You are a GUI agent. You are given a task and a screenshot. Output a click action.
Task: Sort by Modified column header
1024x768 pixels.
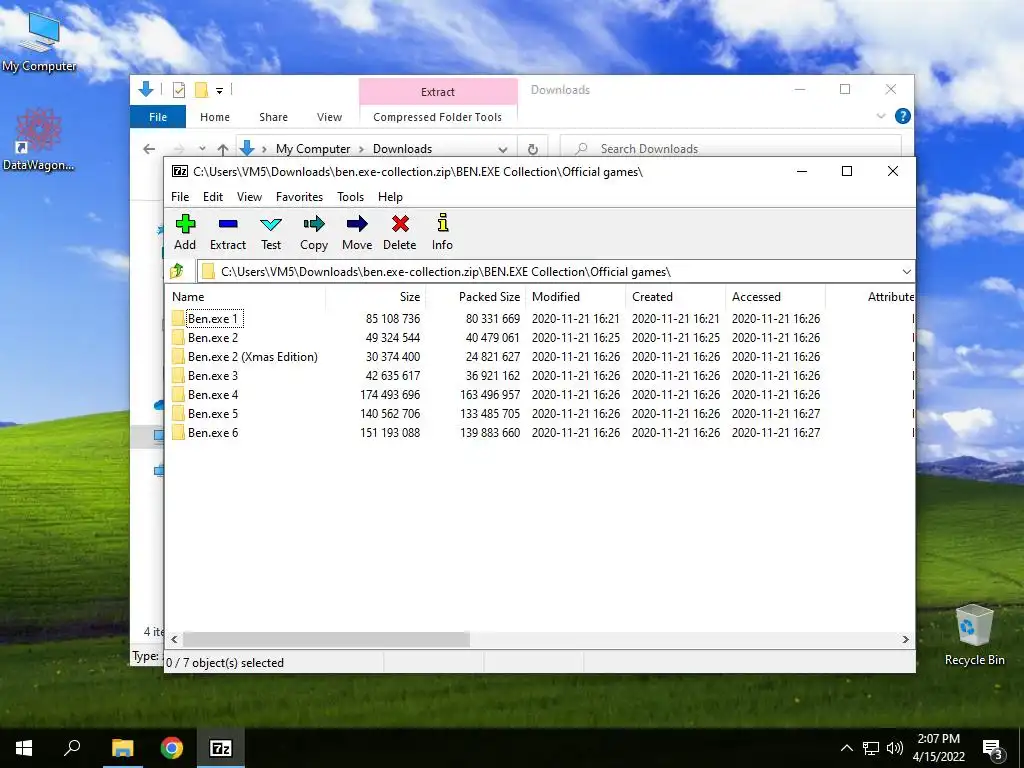point(576,296)
